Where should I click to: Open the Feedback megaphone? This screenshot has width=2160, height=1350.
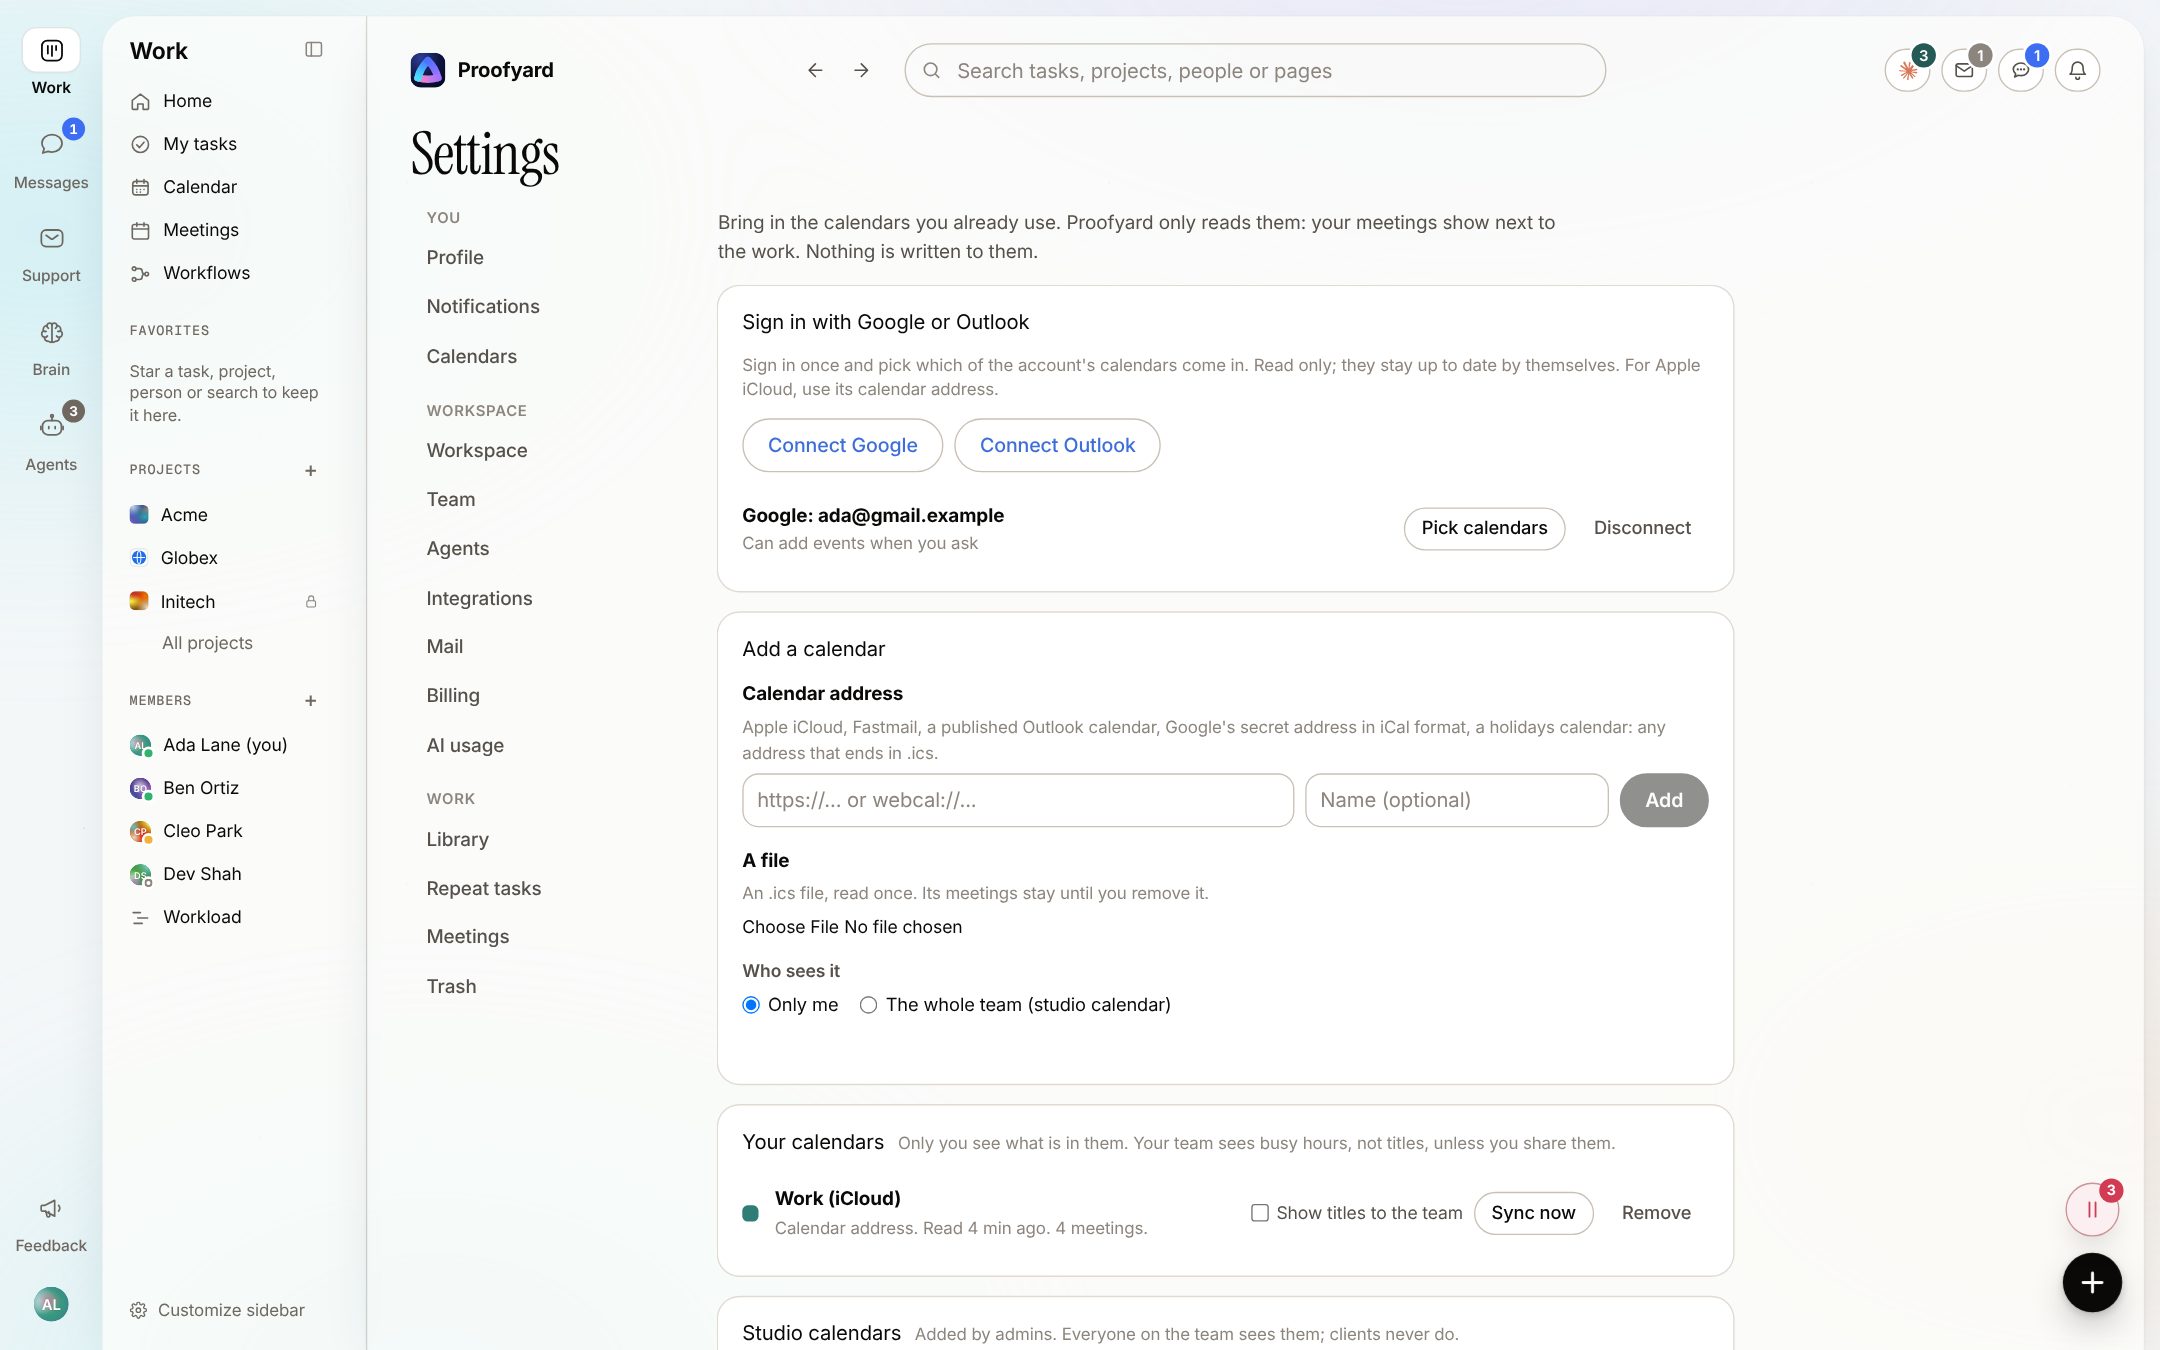(51, 1224)
